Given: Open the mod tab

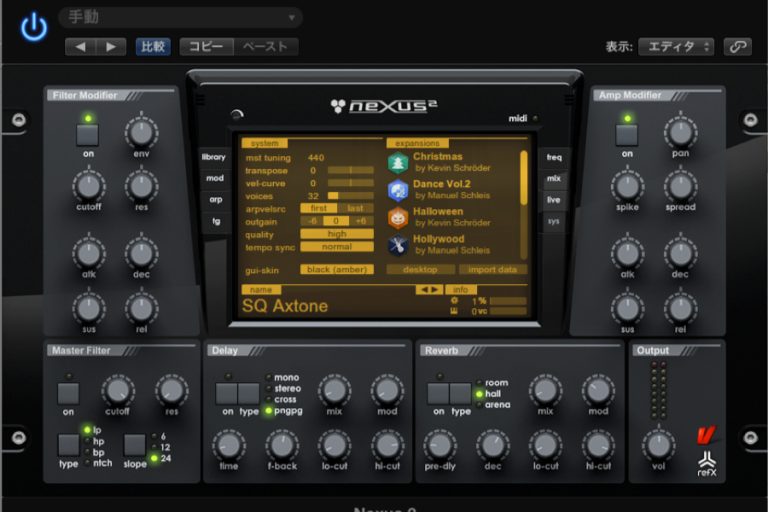Looking at the screenshot, I should (x=215, y=178).
